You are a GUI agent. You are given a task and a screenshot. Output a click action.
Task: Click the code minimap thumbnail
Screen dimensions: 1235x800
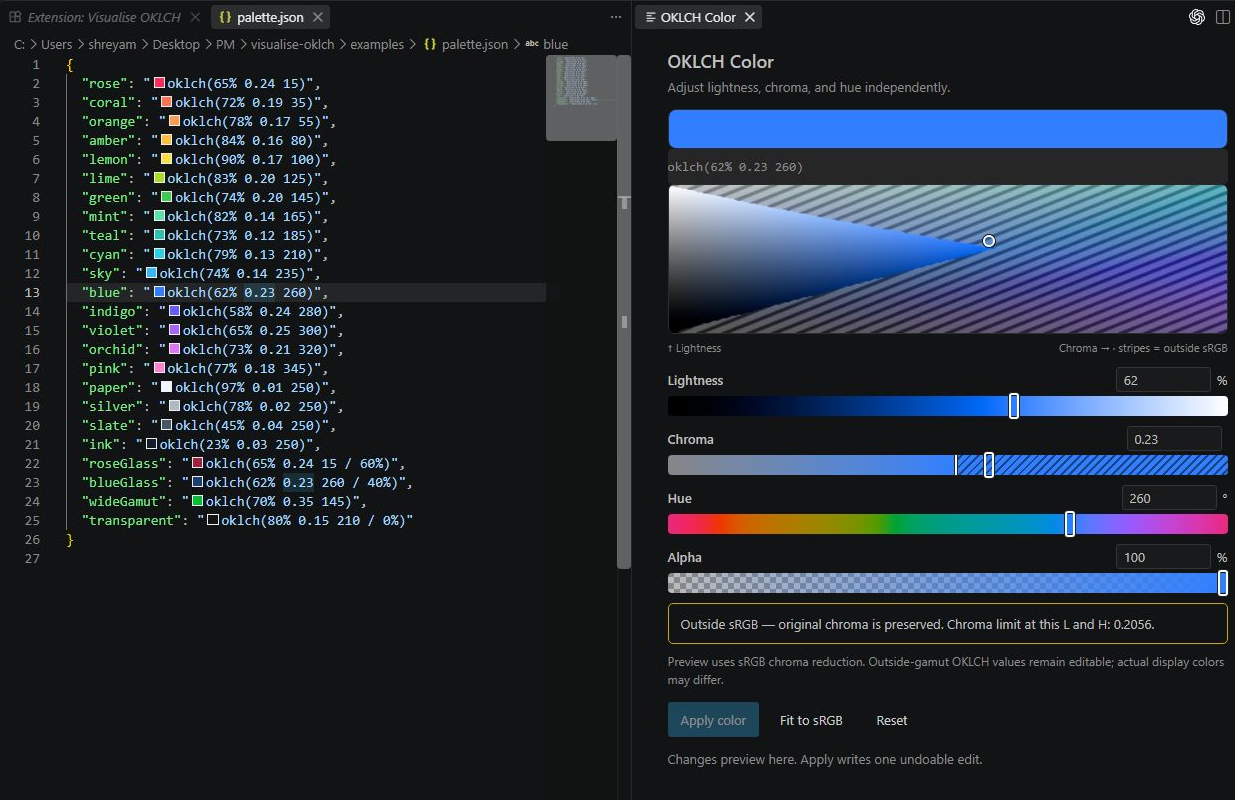coord(581,98)
